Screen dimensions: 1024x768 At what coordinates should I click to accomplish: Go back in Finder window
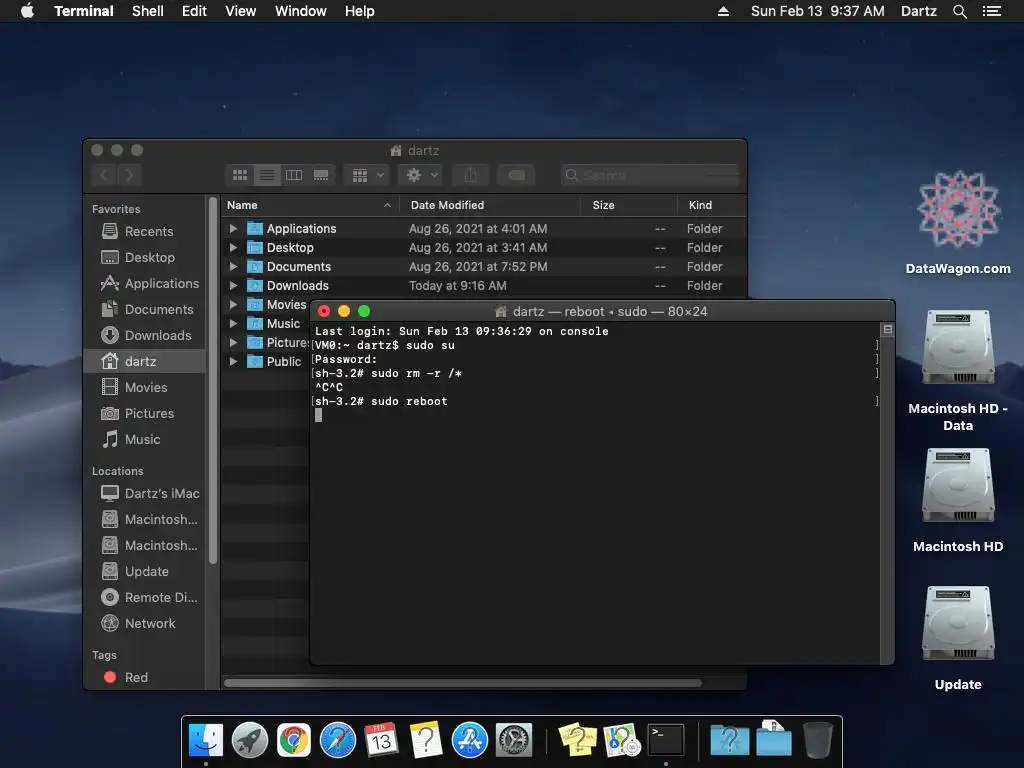tap(104, 175)
